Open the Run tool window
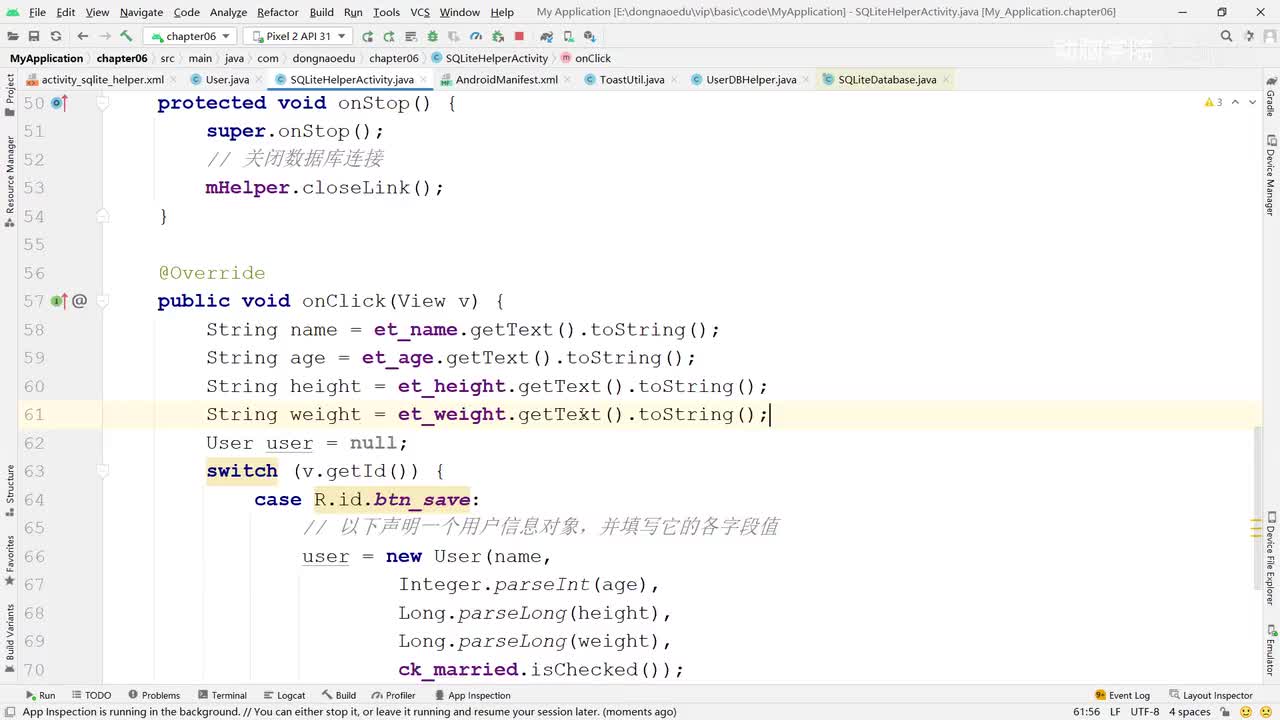Screen dimensions: 1280x720 click(39, 695)
